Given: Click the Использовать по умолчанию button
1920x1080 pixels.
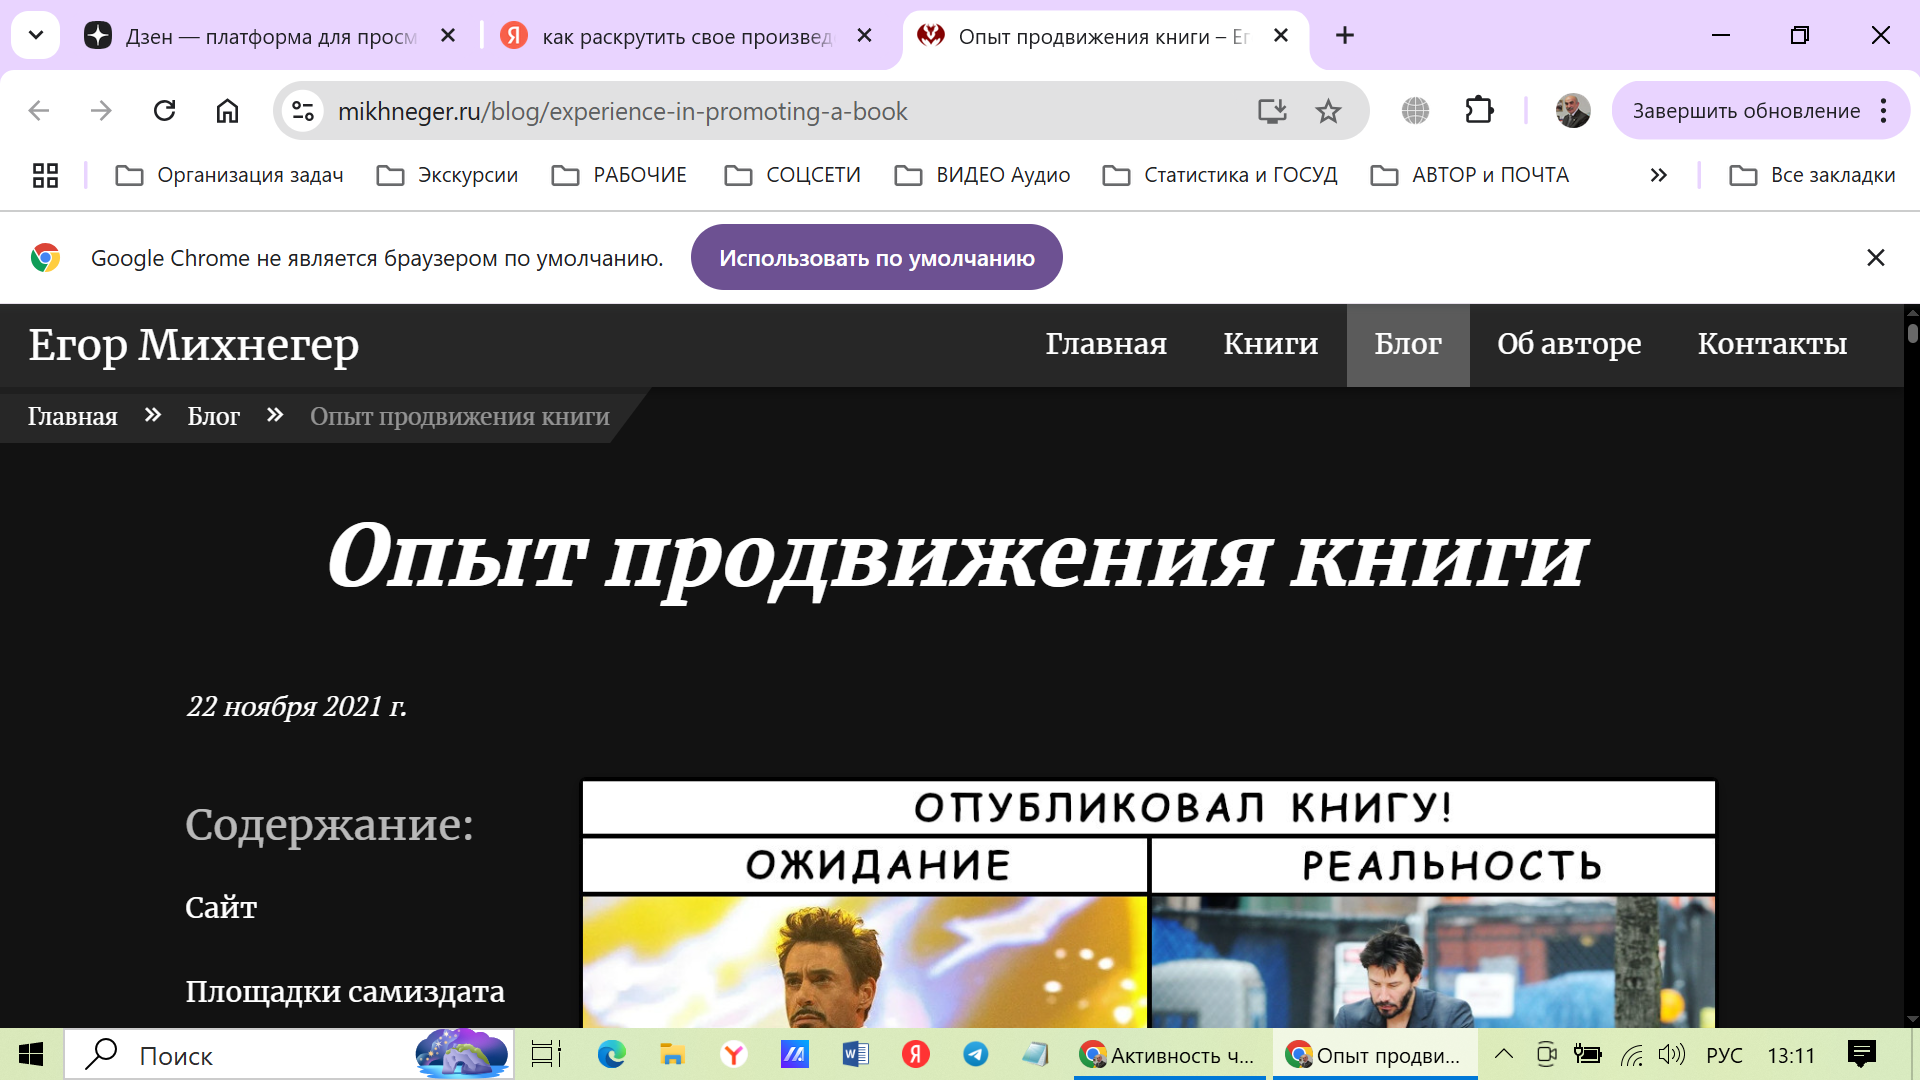Looking at the screenshot, I should [x=876, y=258].
